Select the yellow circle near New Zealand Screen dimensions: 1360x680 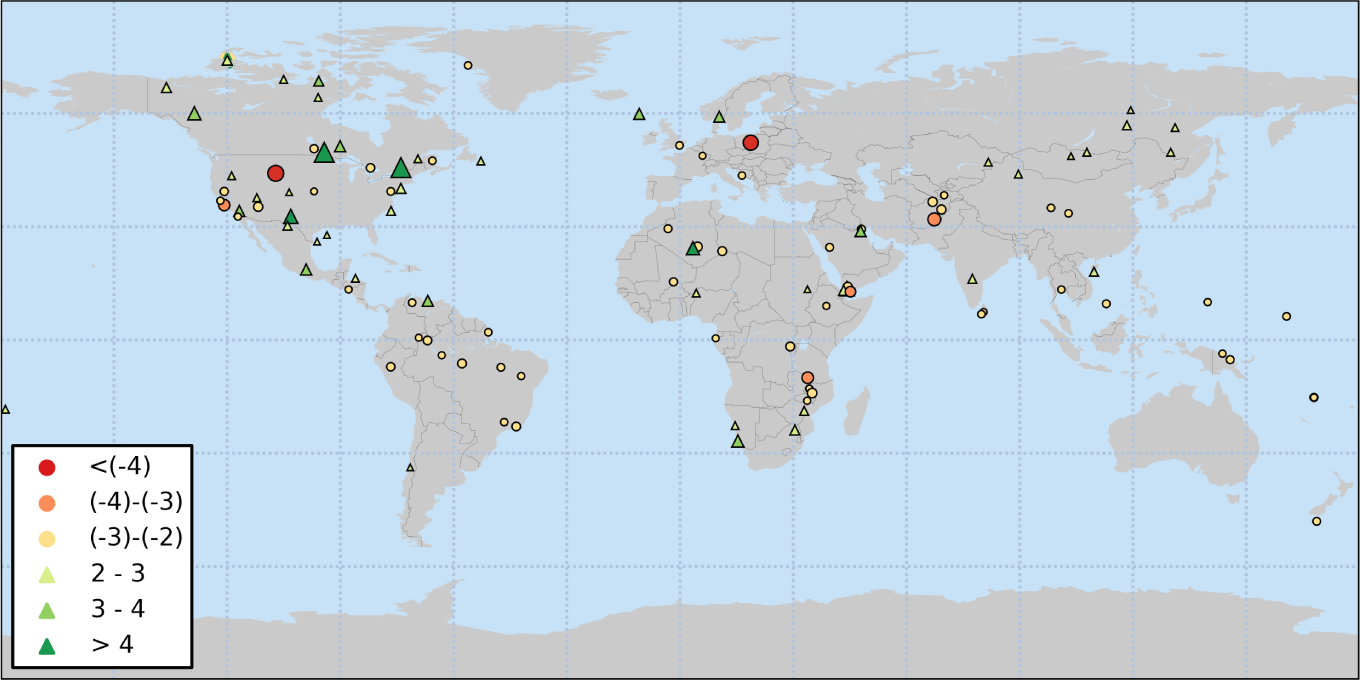(1316, 521)
